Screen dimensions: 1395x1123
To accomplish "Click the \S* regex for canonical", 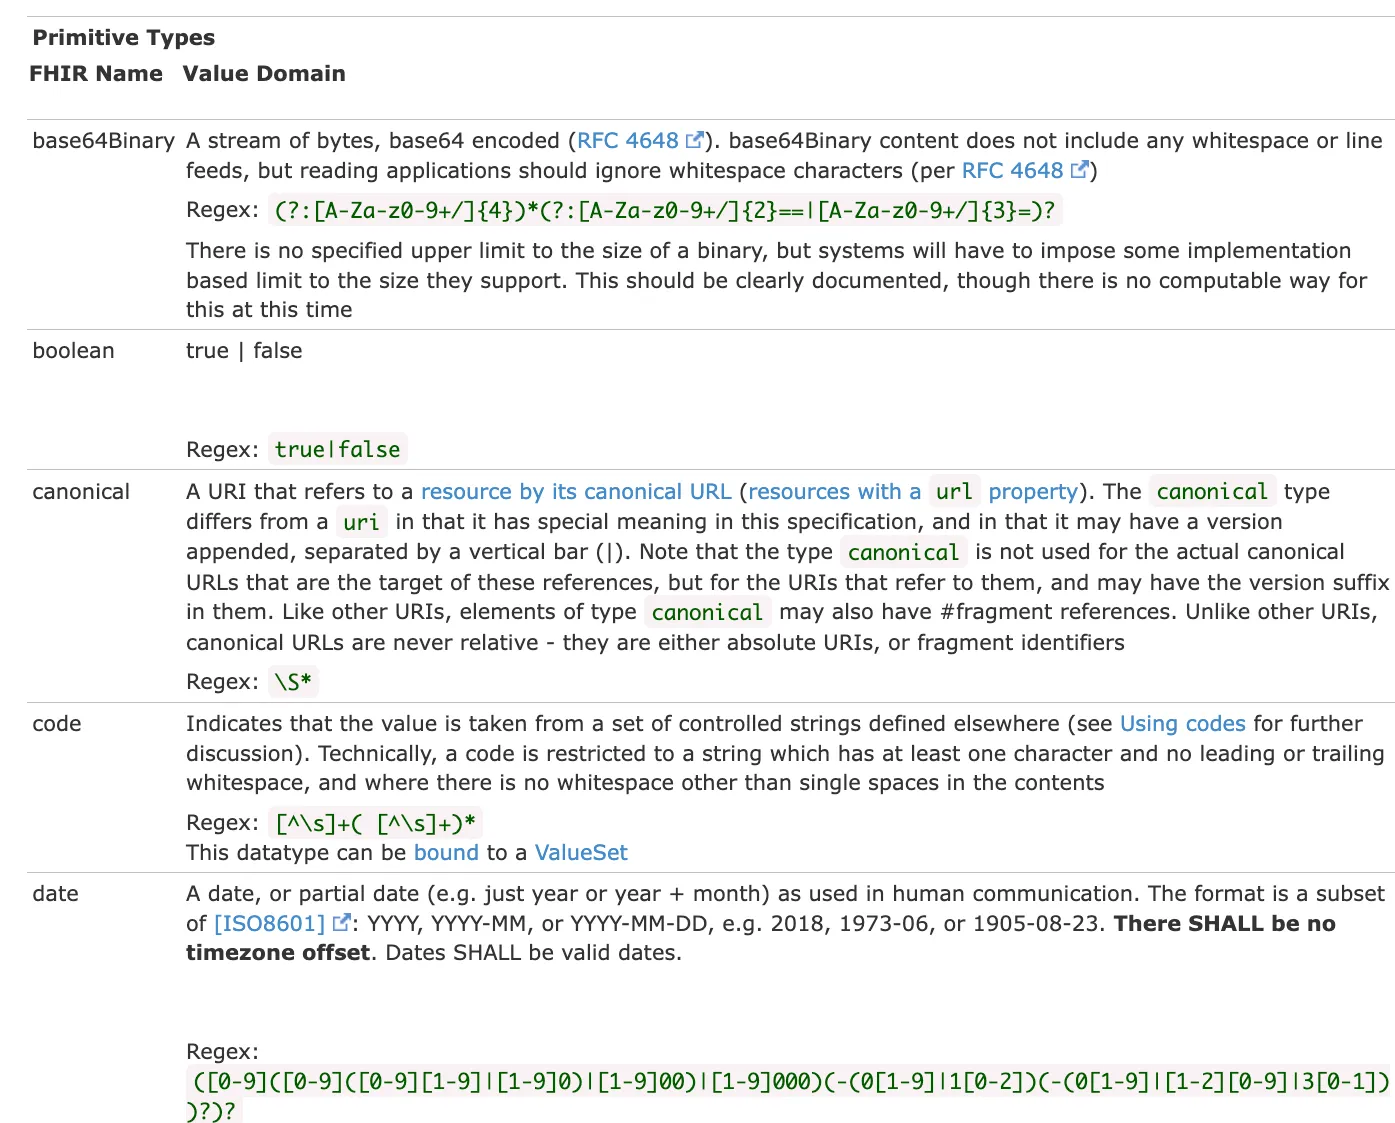I will [293, 682].
